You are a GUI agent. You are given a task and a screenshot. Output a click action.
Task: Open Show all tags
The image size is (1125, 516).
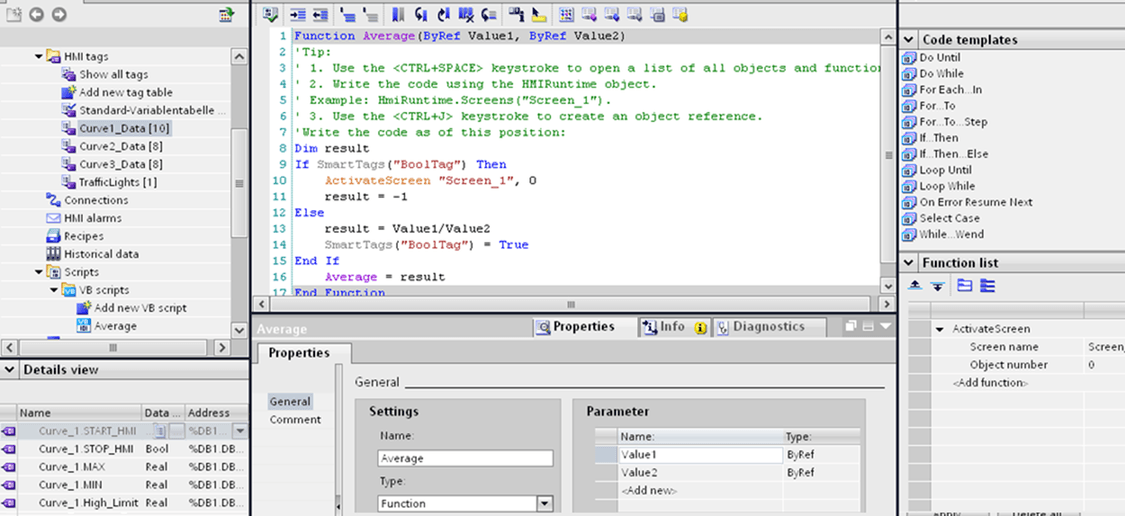(114, 74)
